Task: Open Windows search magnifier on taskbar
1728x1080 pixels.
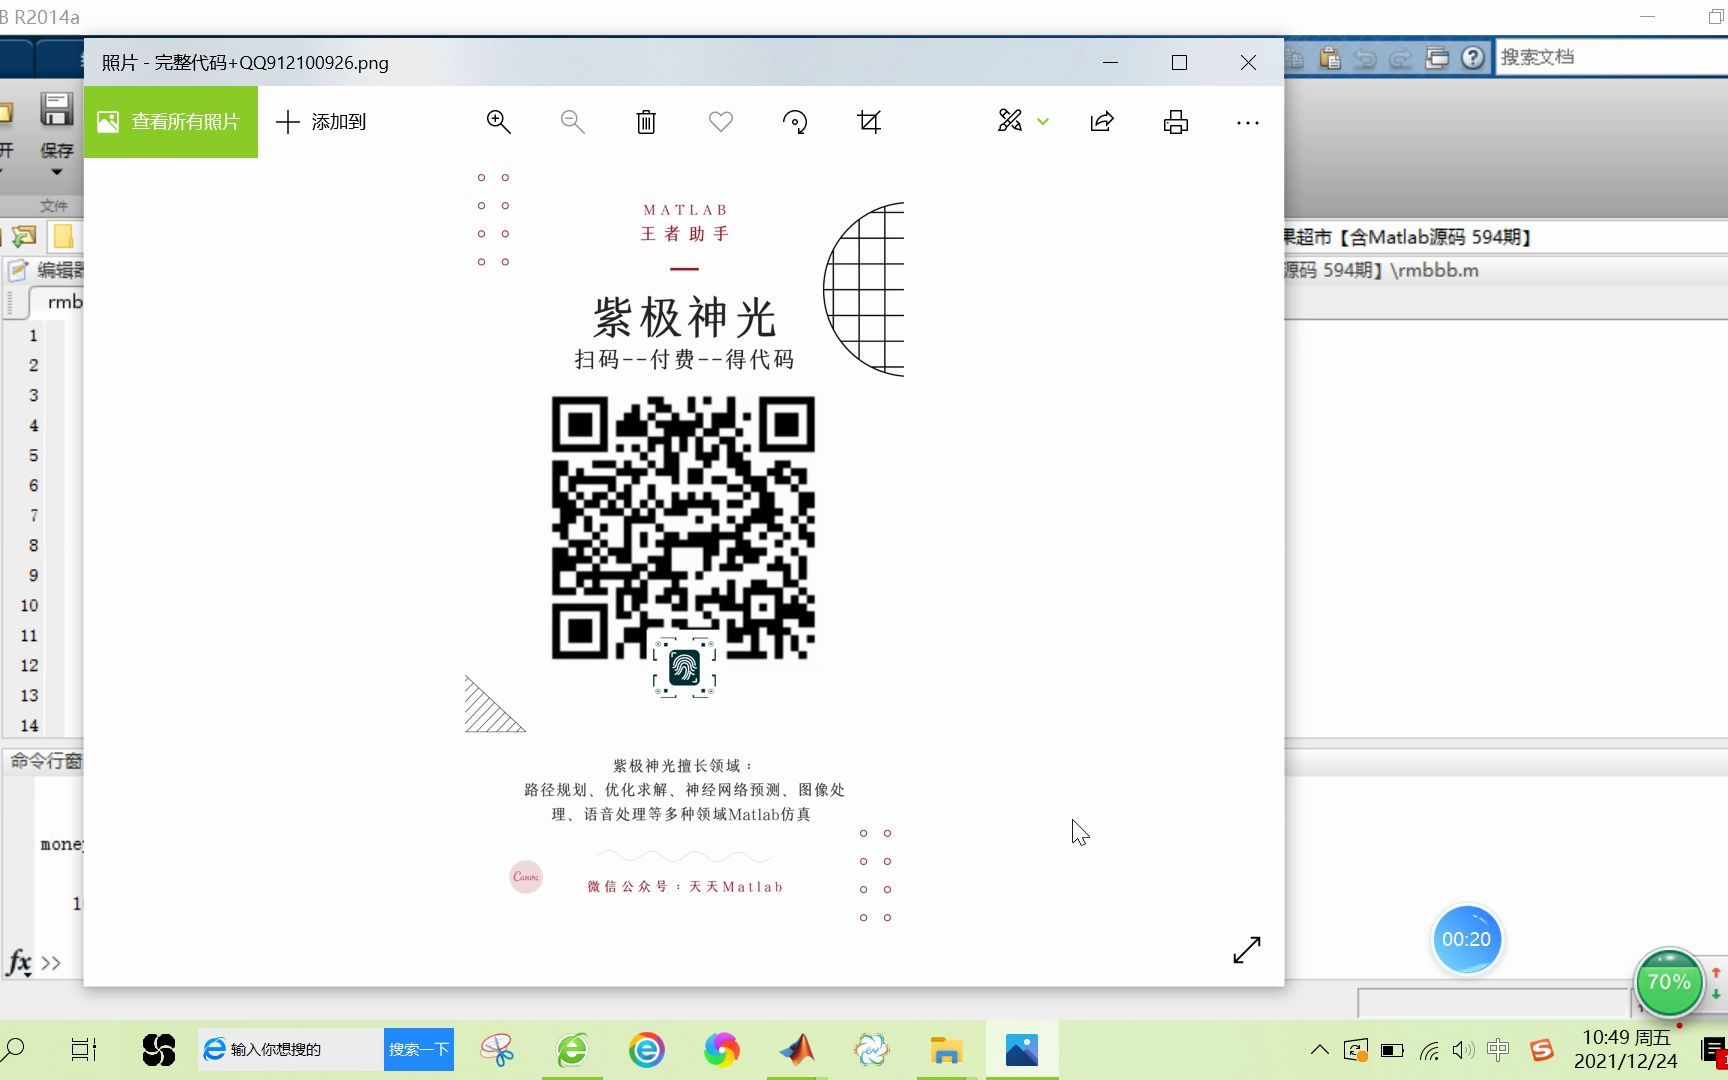Action: [x=14, y=1050]
